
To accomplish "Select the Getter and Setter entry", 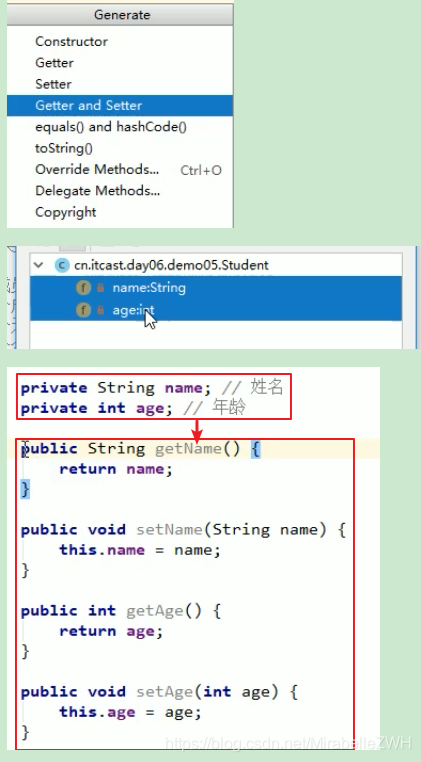I will [x=120, y=105].
